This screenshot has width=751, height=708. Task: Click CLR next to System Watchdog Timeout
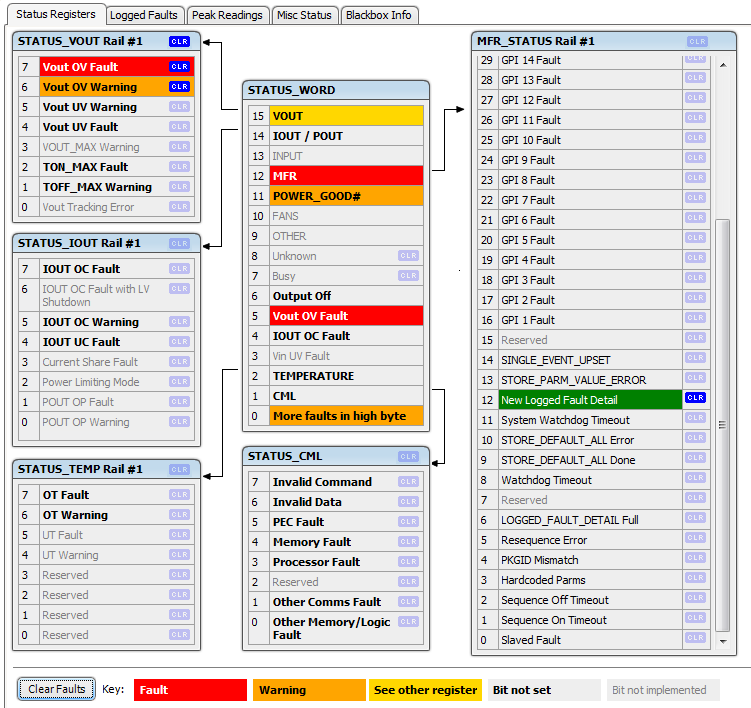pyautogui.click(x=695, y=418)
